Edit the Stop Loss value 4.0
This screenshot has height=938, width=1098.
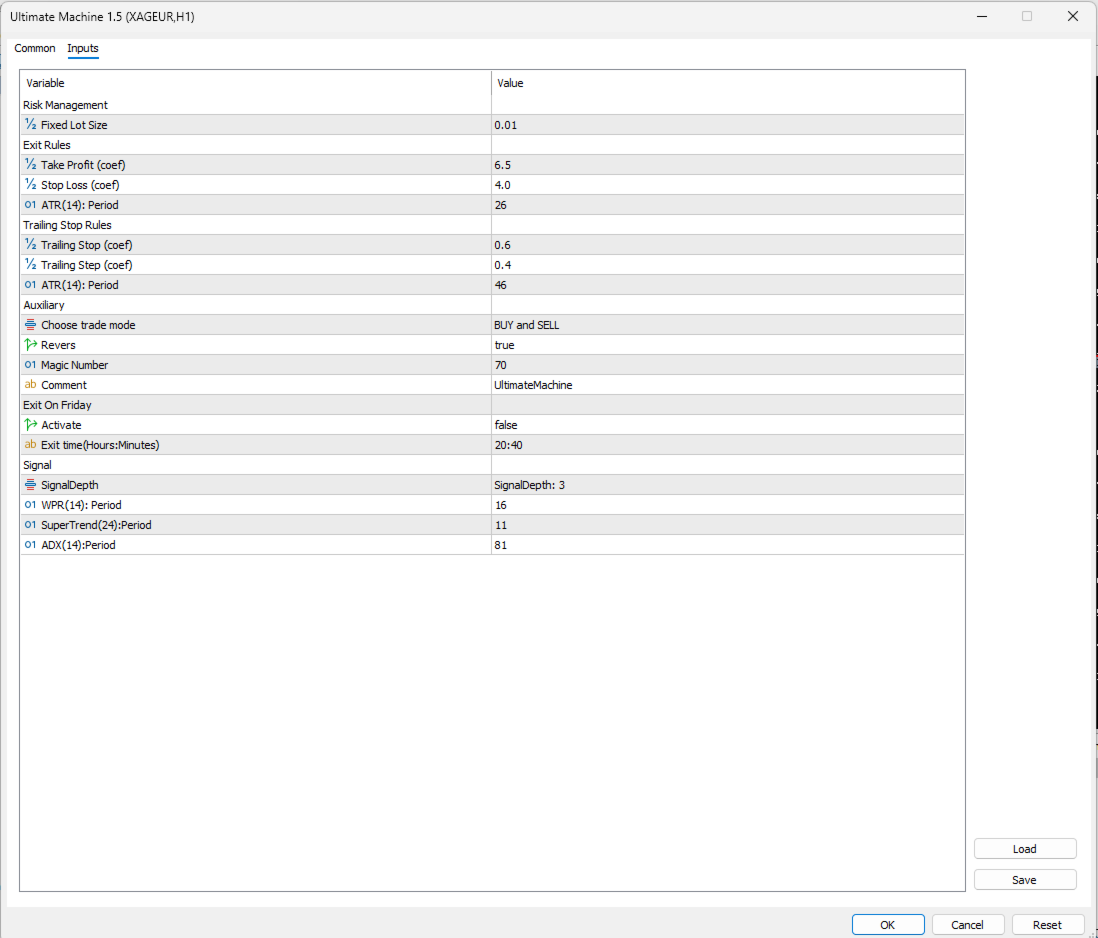tap(728, 185)
